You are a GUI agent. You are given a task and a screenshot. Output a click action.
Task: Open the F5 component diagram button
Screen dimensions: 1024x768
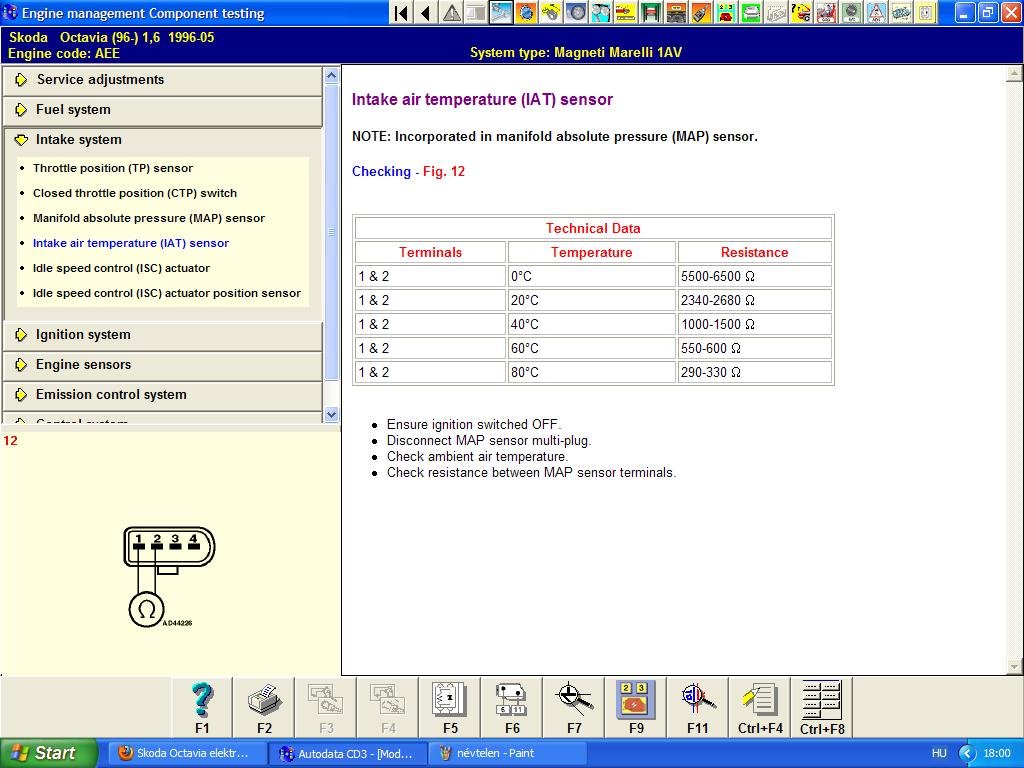pos(450,708)
